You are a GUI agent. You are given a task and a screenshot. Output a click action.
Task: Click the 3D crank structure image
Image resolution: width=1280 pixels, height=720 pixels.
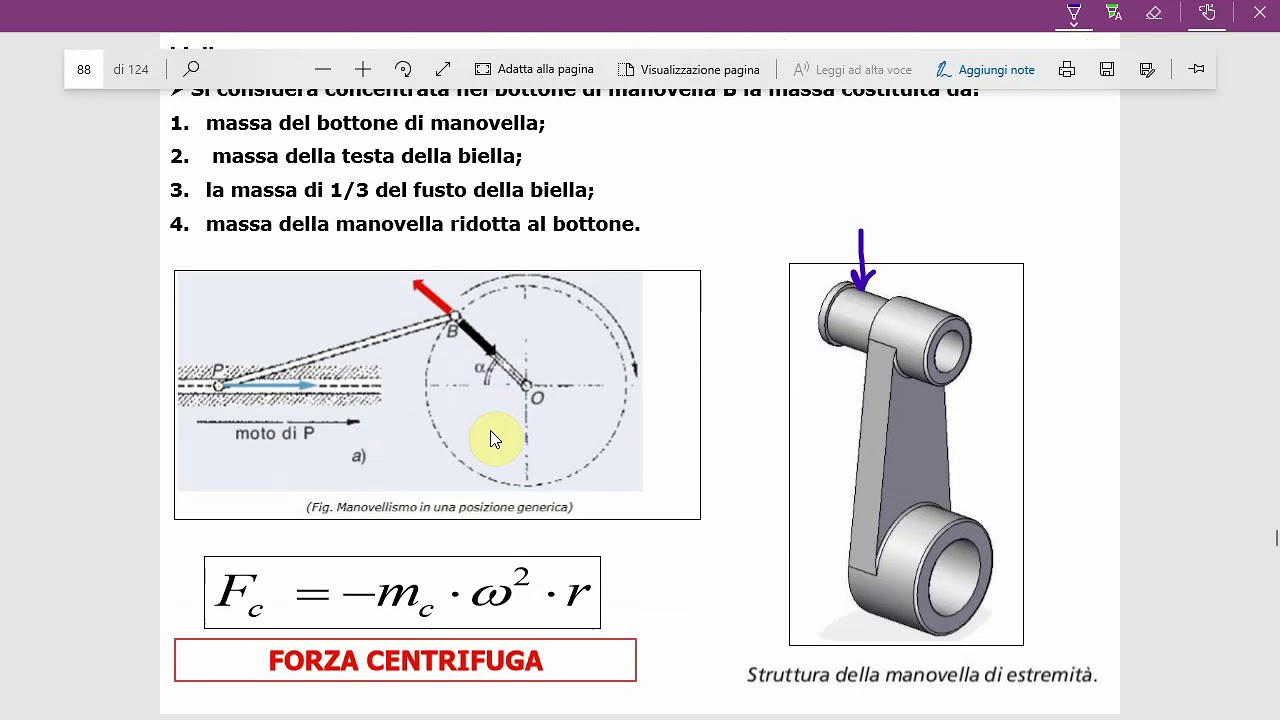tap(906, 454)
